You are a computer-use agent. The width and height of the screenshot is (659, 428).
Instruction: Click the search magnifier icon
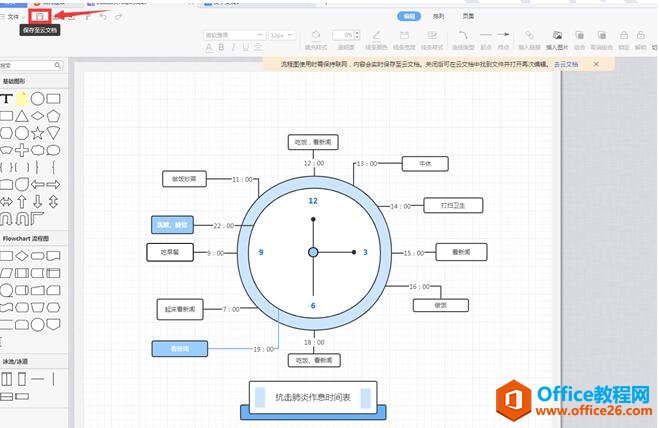tap(58, 66)
